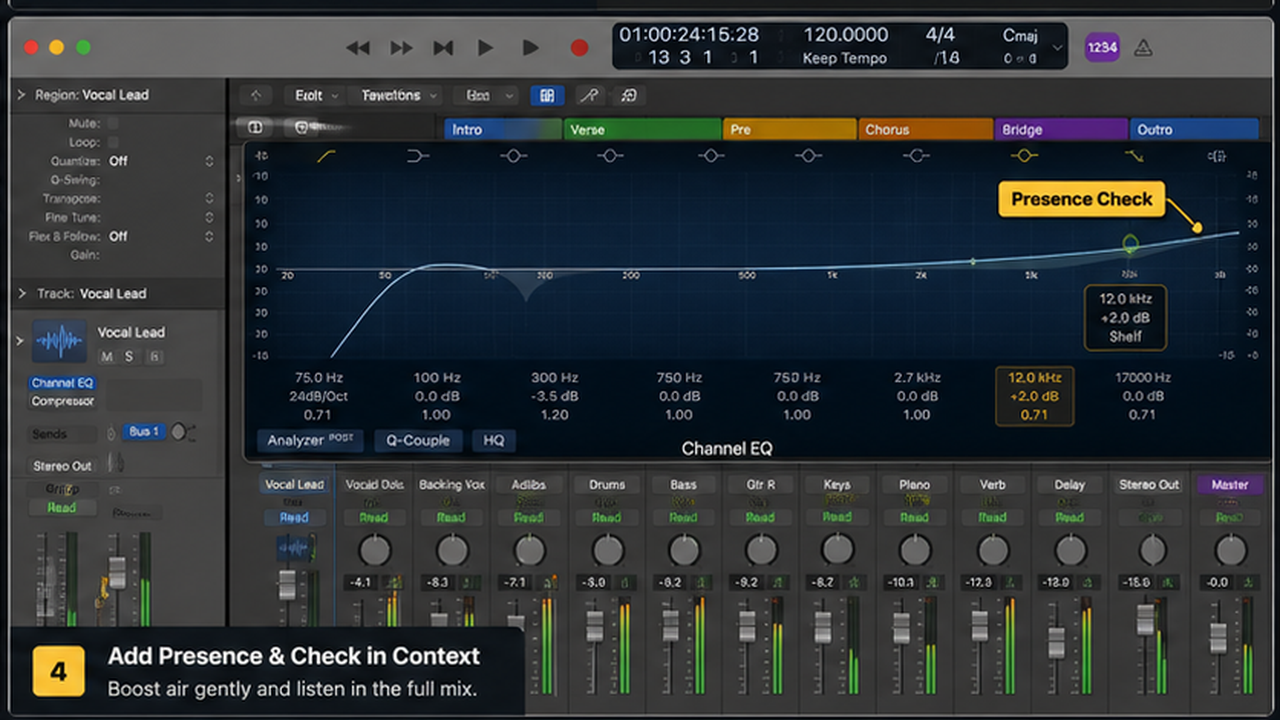Select the Backing Vox channel strip name

[452, 485]
